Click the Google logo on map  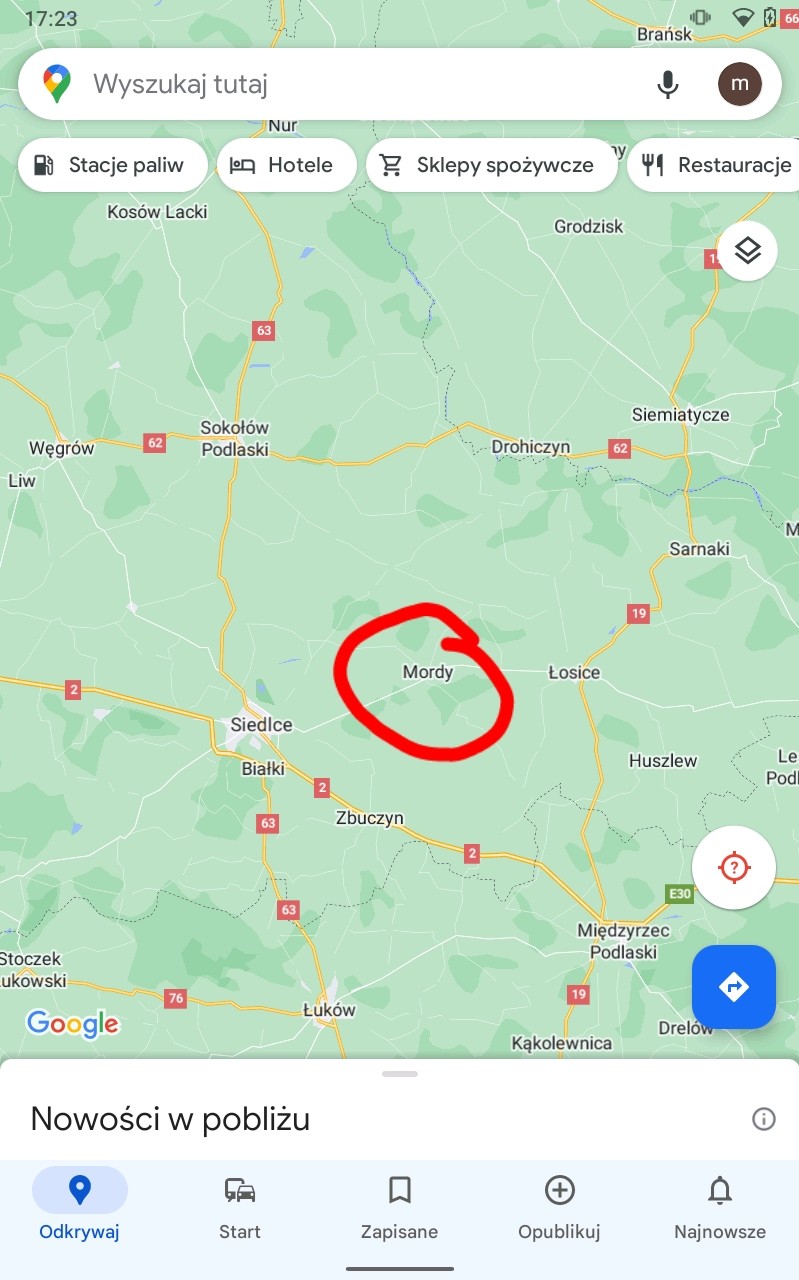pos(72,1023)
